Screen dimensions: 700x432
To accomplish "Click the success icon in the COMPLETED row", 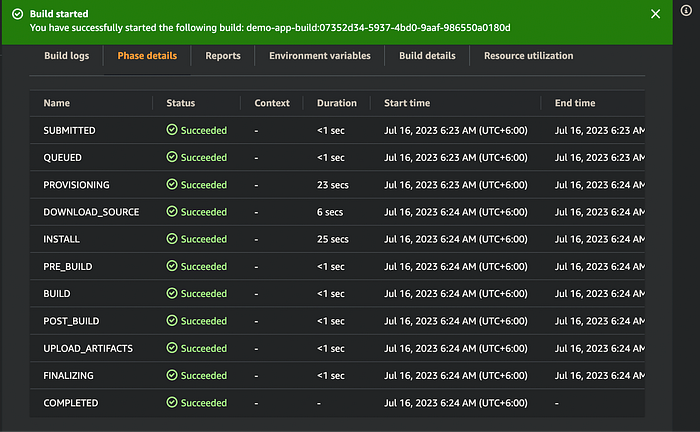I will pos(172,402).
